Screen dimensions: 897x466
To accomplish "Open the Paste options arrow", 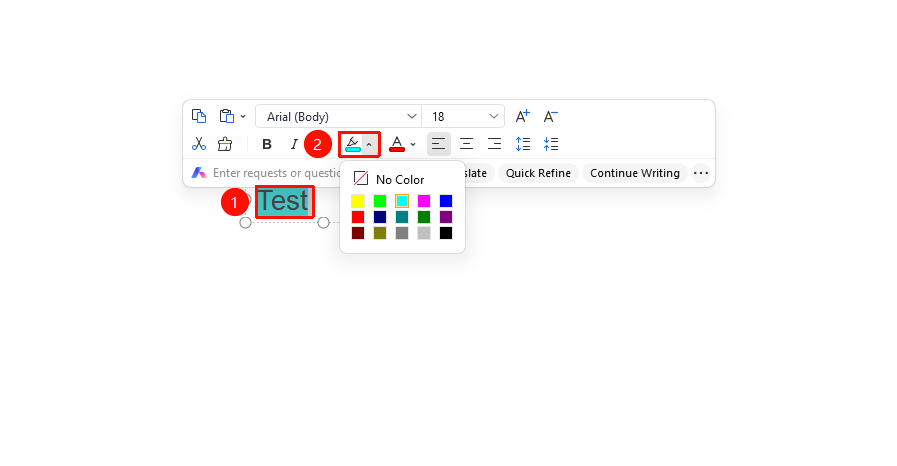I will coord(243,117).
